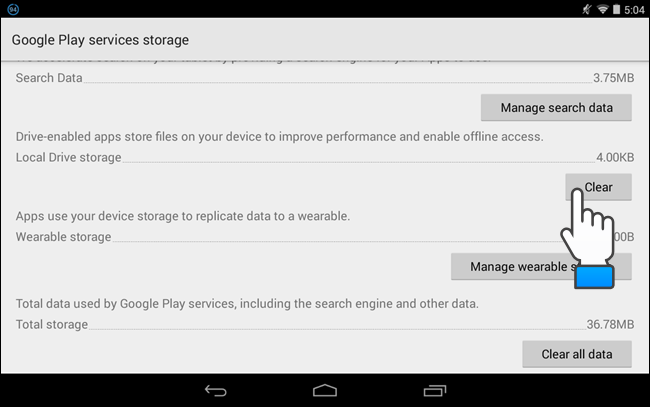Clear the Local Drive storage
Screen dimensions: 650x407
click(598, 187)
